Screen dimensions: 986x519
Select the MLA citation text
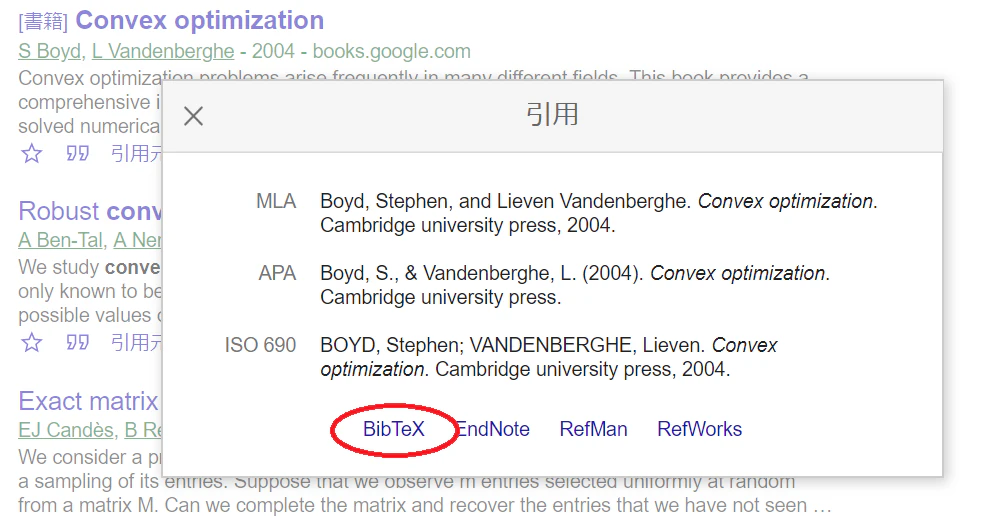point(599,213)
